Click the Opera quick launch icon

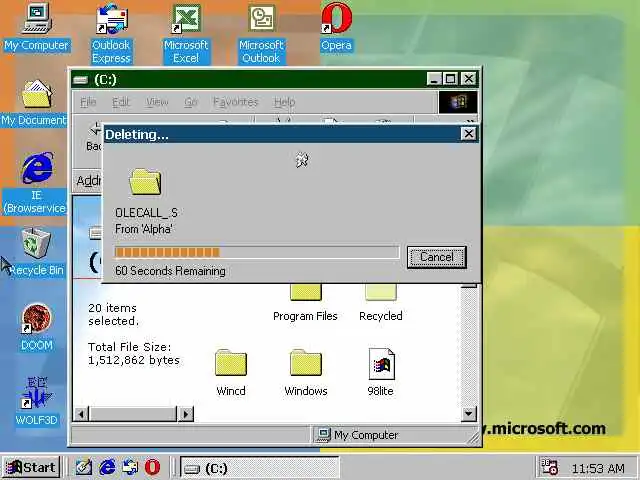(x=152, y=467)
